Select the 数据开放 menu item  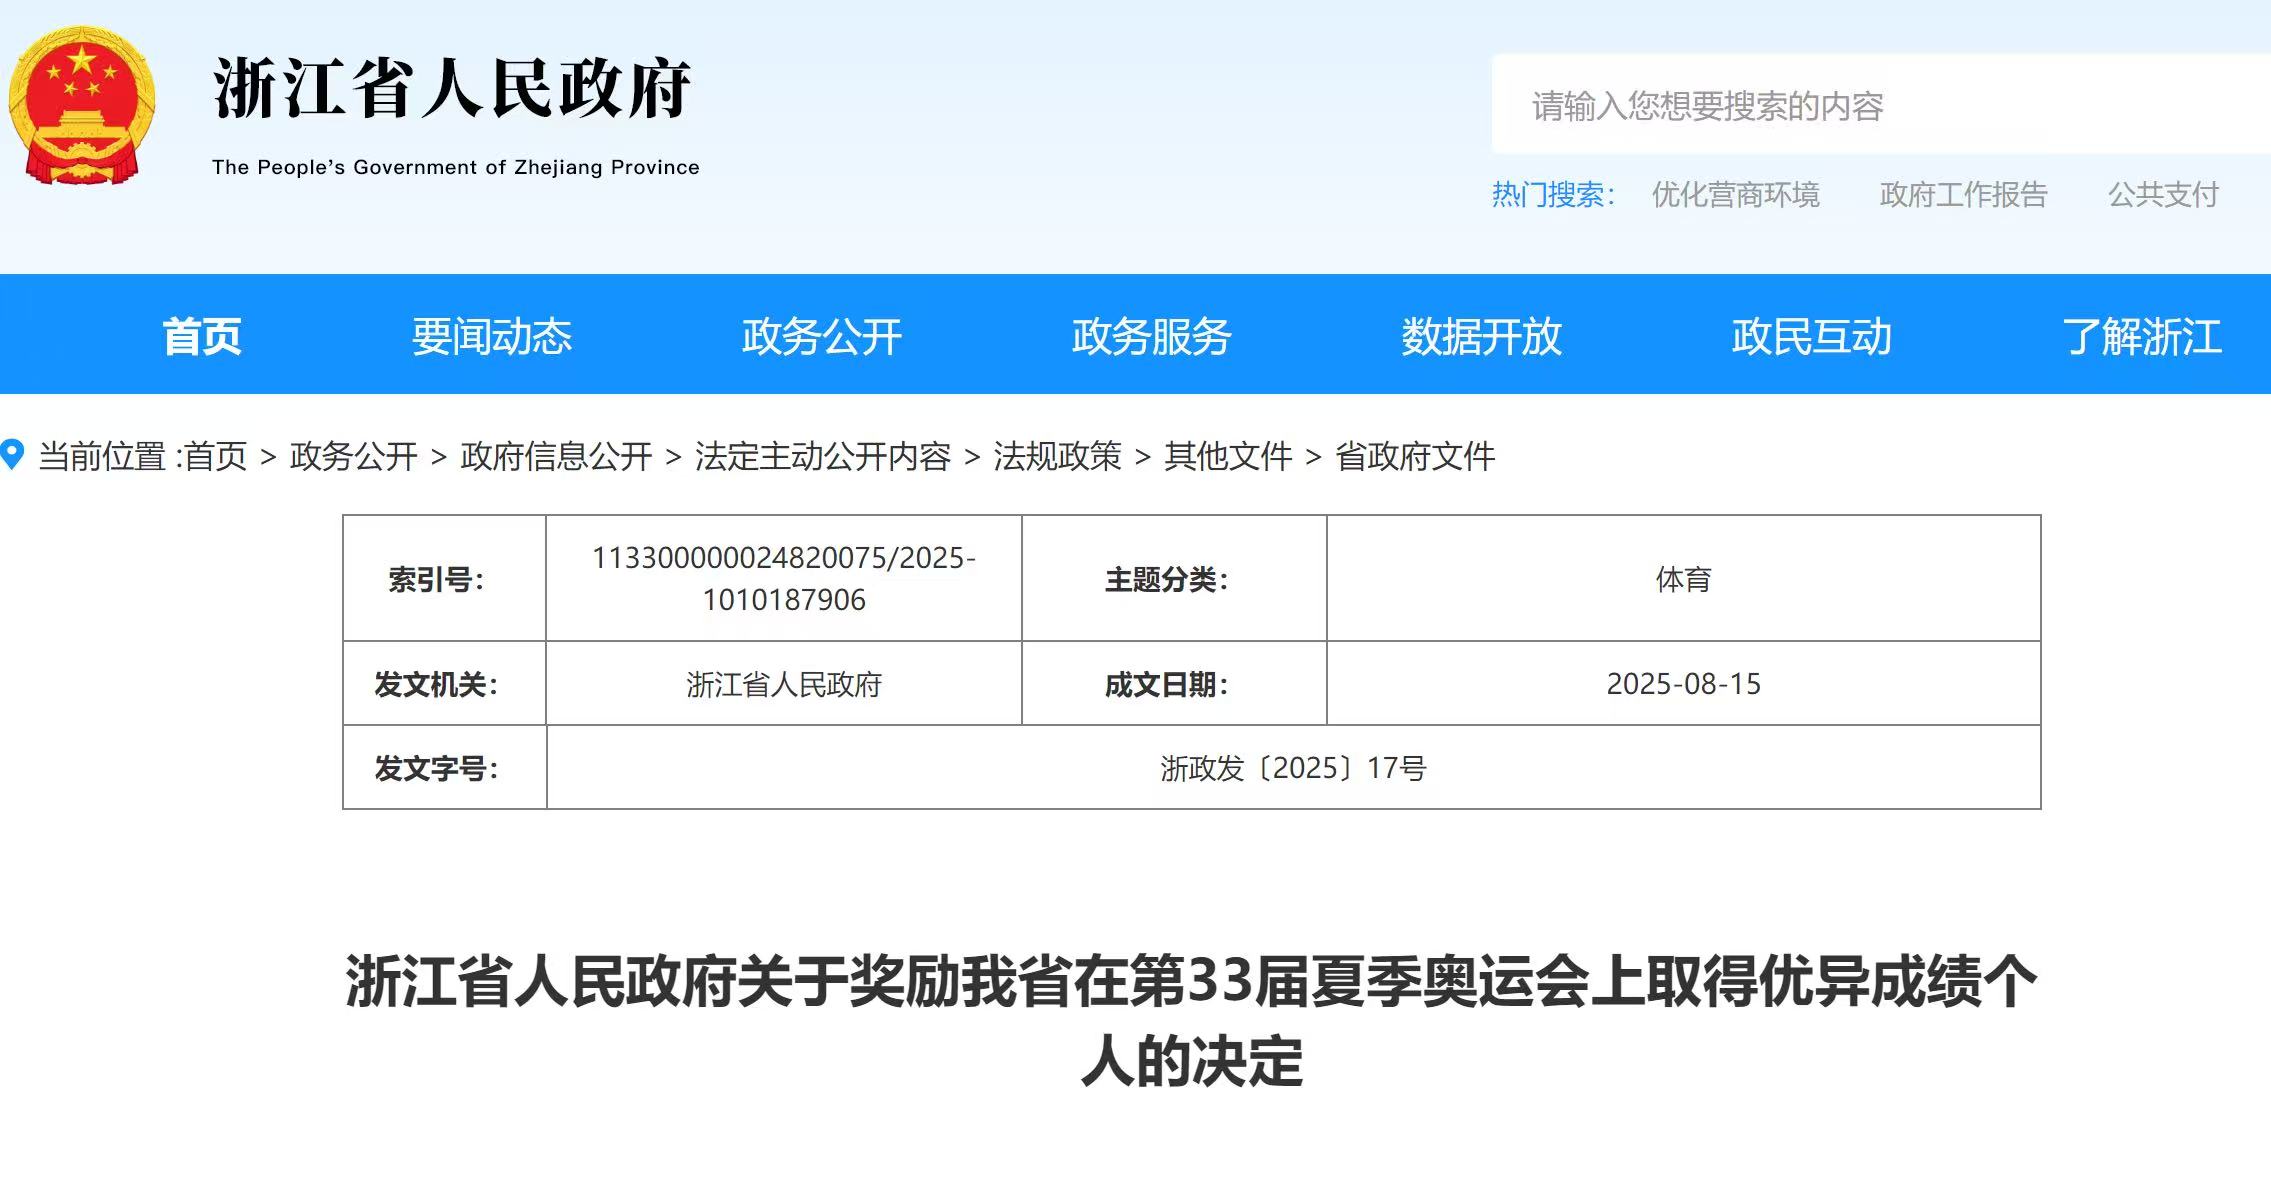tap(1481, 336)
